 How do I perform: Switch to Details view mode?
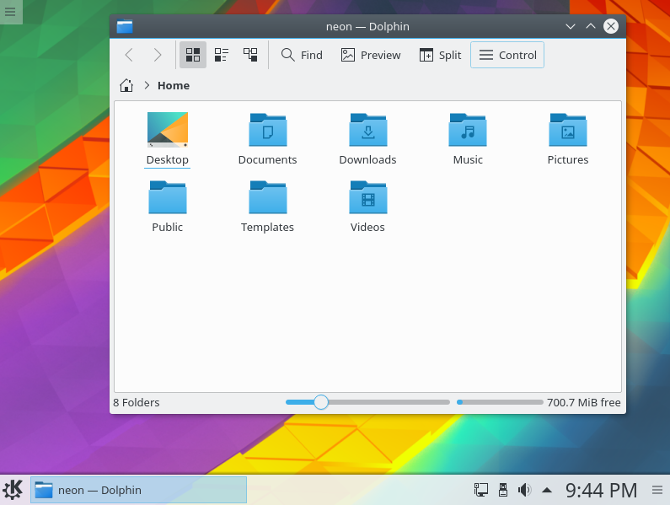pos(250,55)
